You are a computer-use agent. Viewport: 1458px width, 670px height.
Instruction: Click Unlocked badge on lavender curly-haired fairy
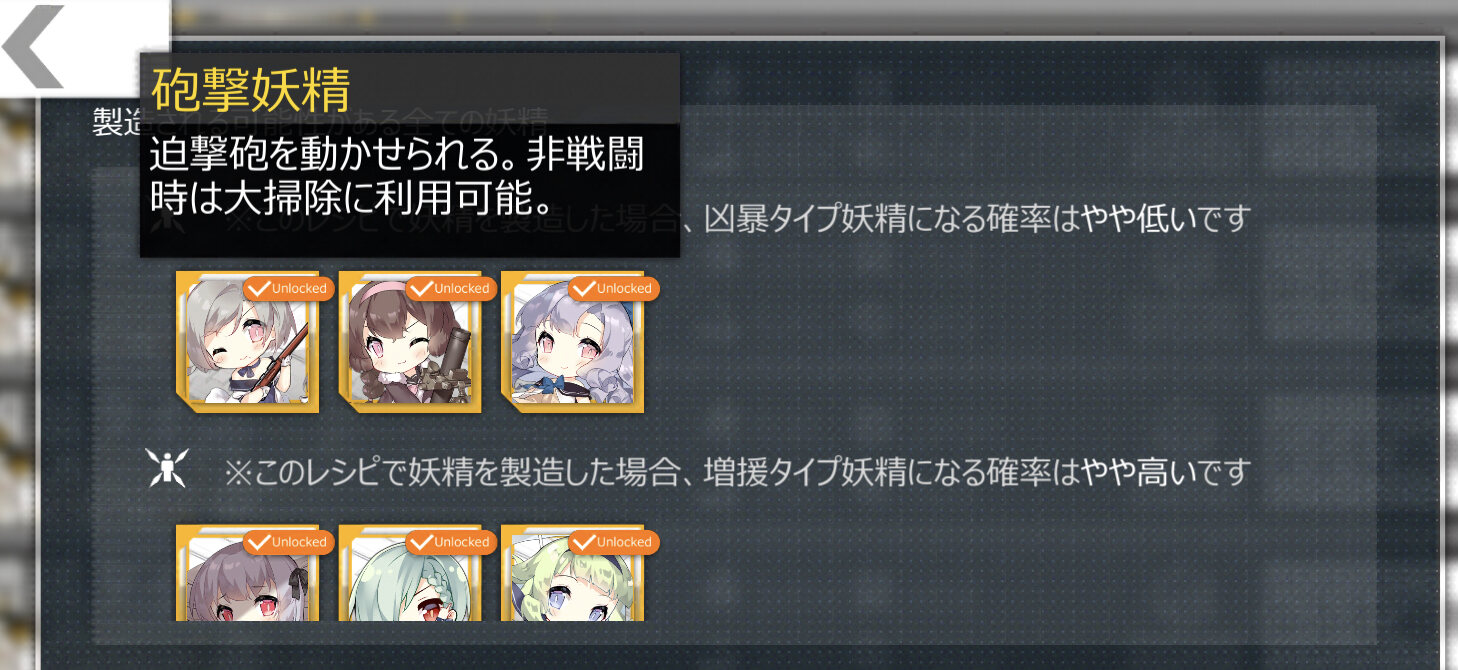(612, 288)
